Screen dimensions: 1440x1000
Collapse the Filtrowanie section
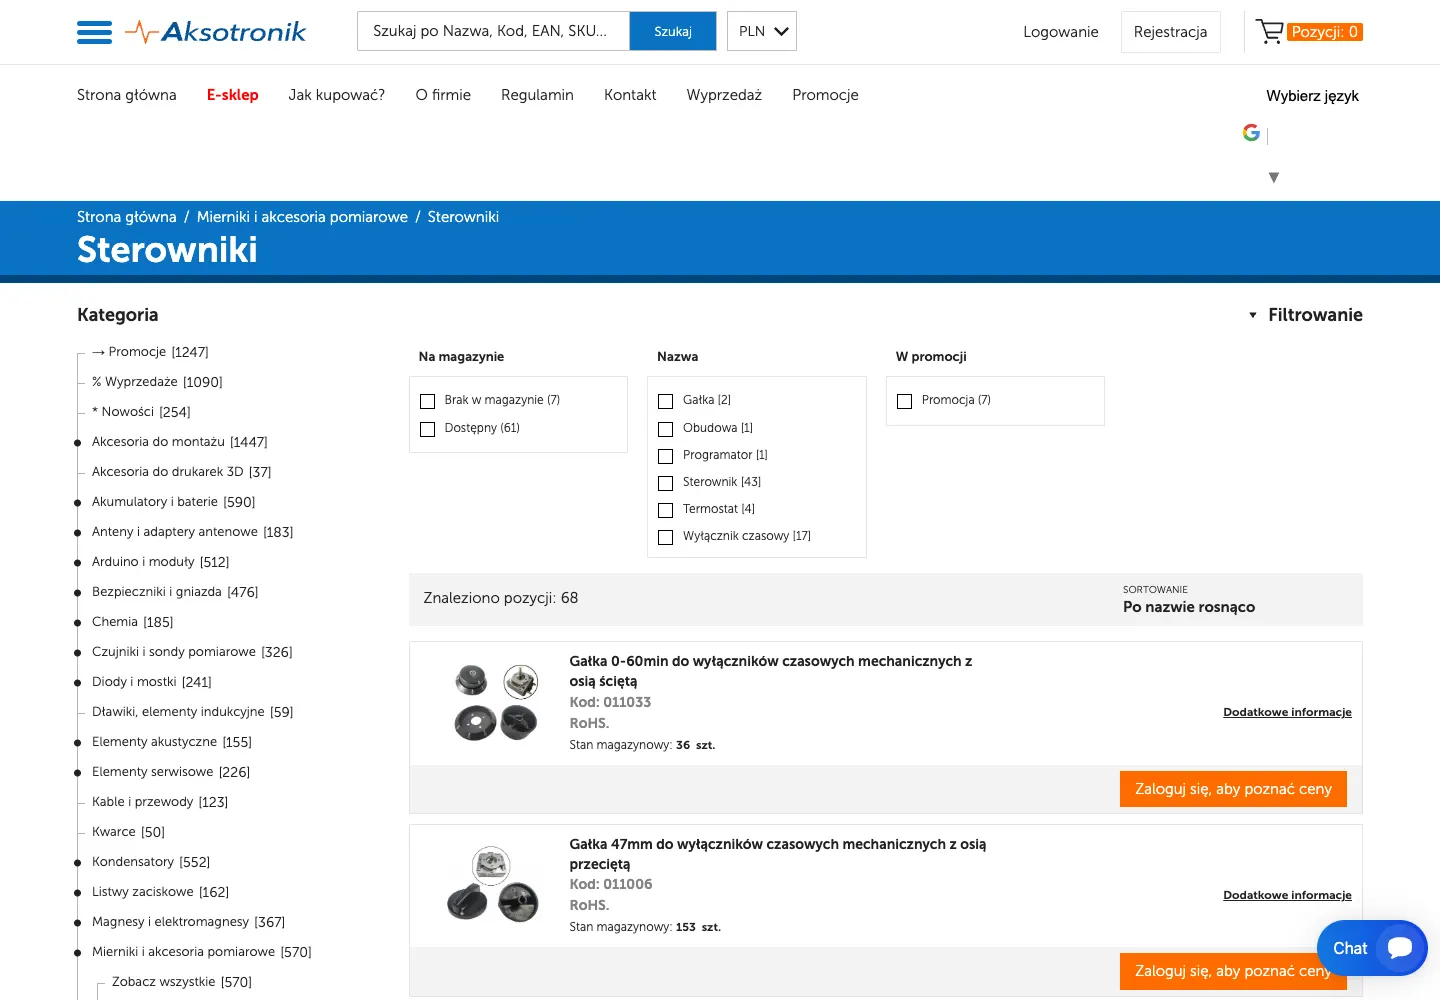1305,315
